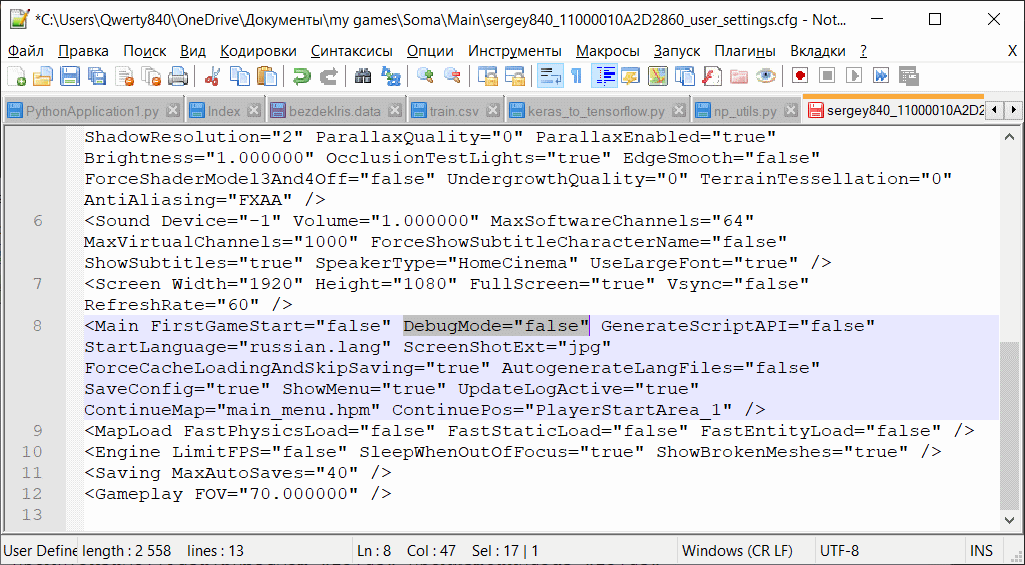Print the document using printer icon
The height and width of the screenshot is (565, 1025).
click(178, 77)
